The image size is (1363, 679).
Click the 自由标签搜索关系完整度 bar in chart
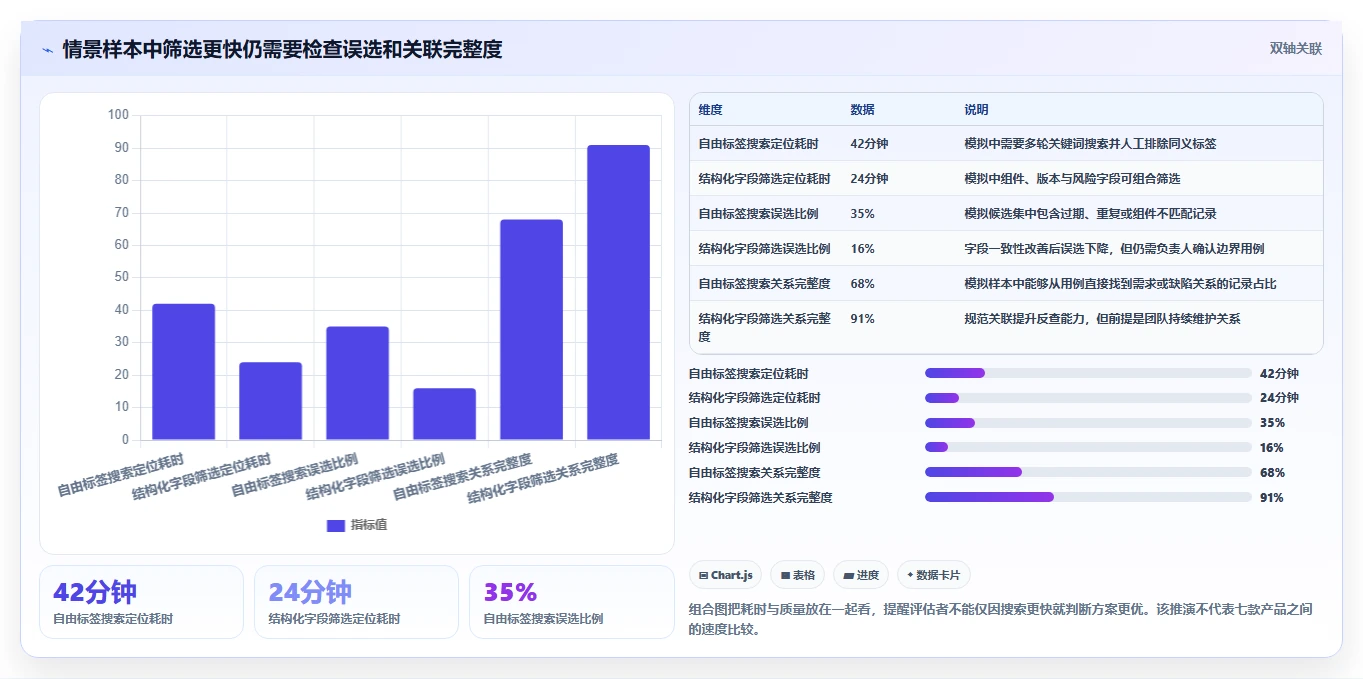531,330
